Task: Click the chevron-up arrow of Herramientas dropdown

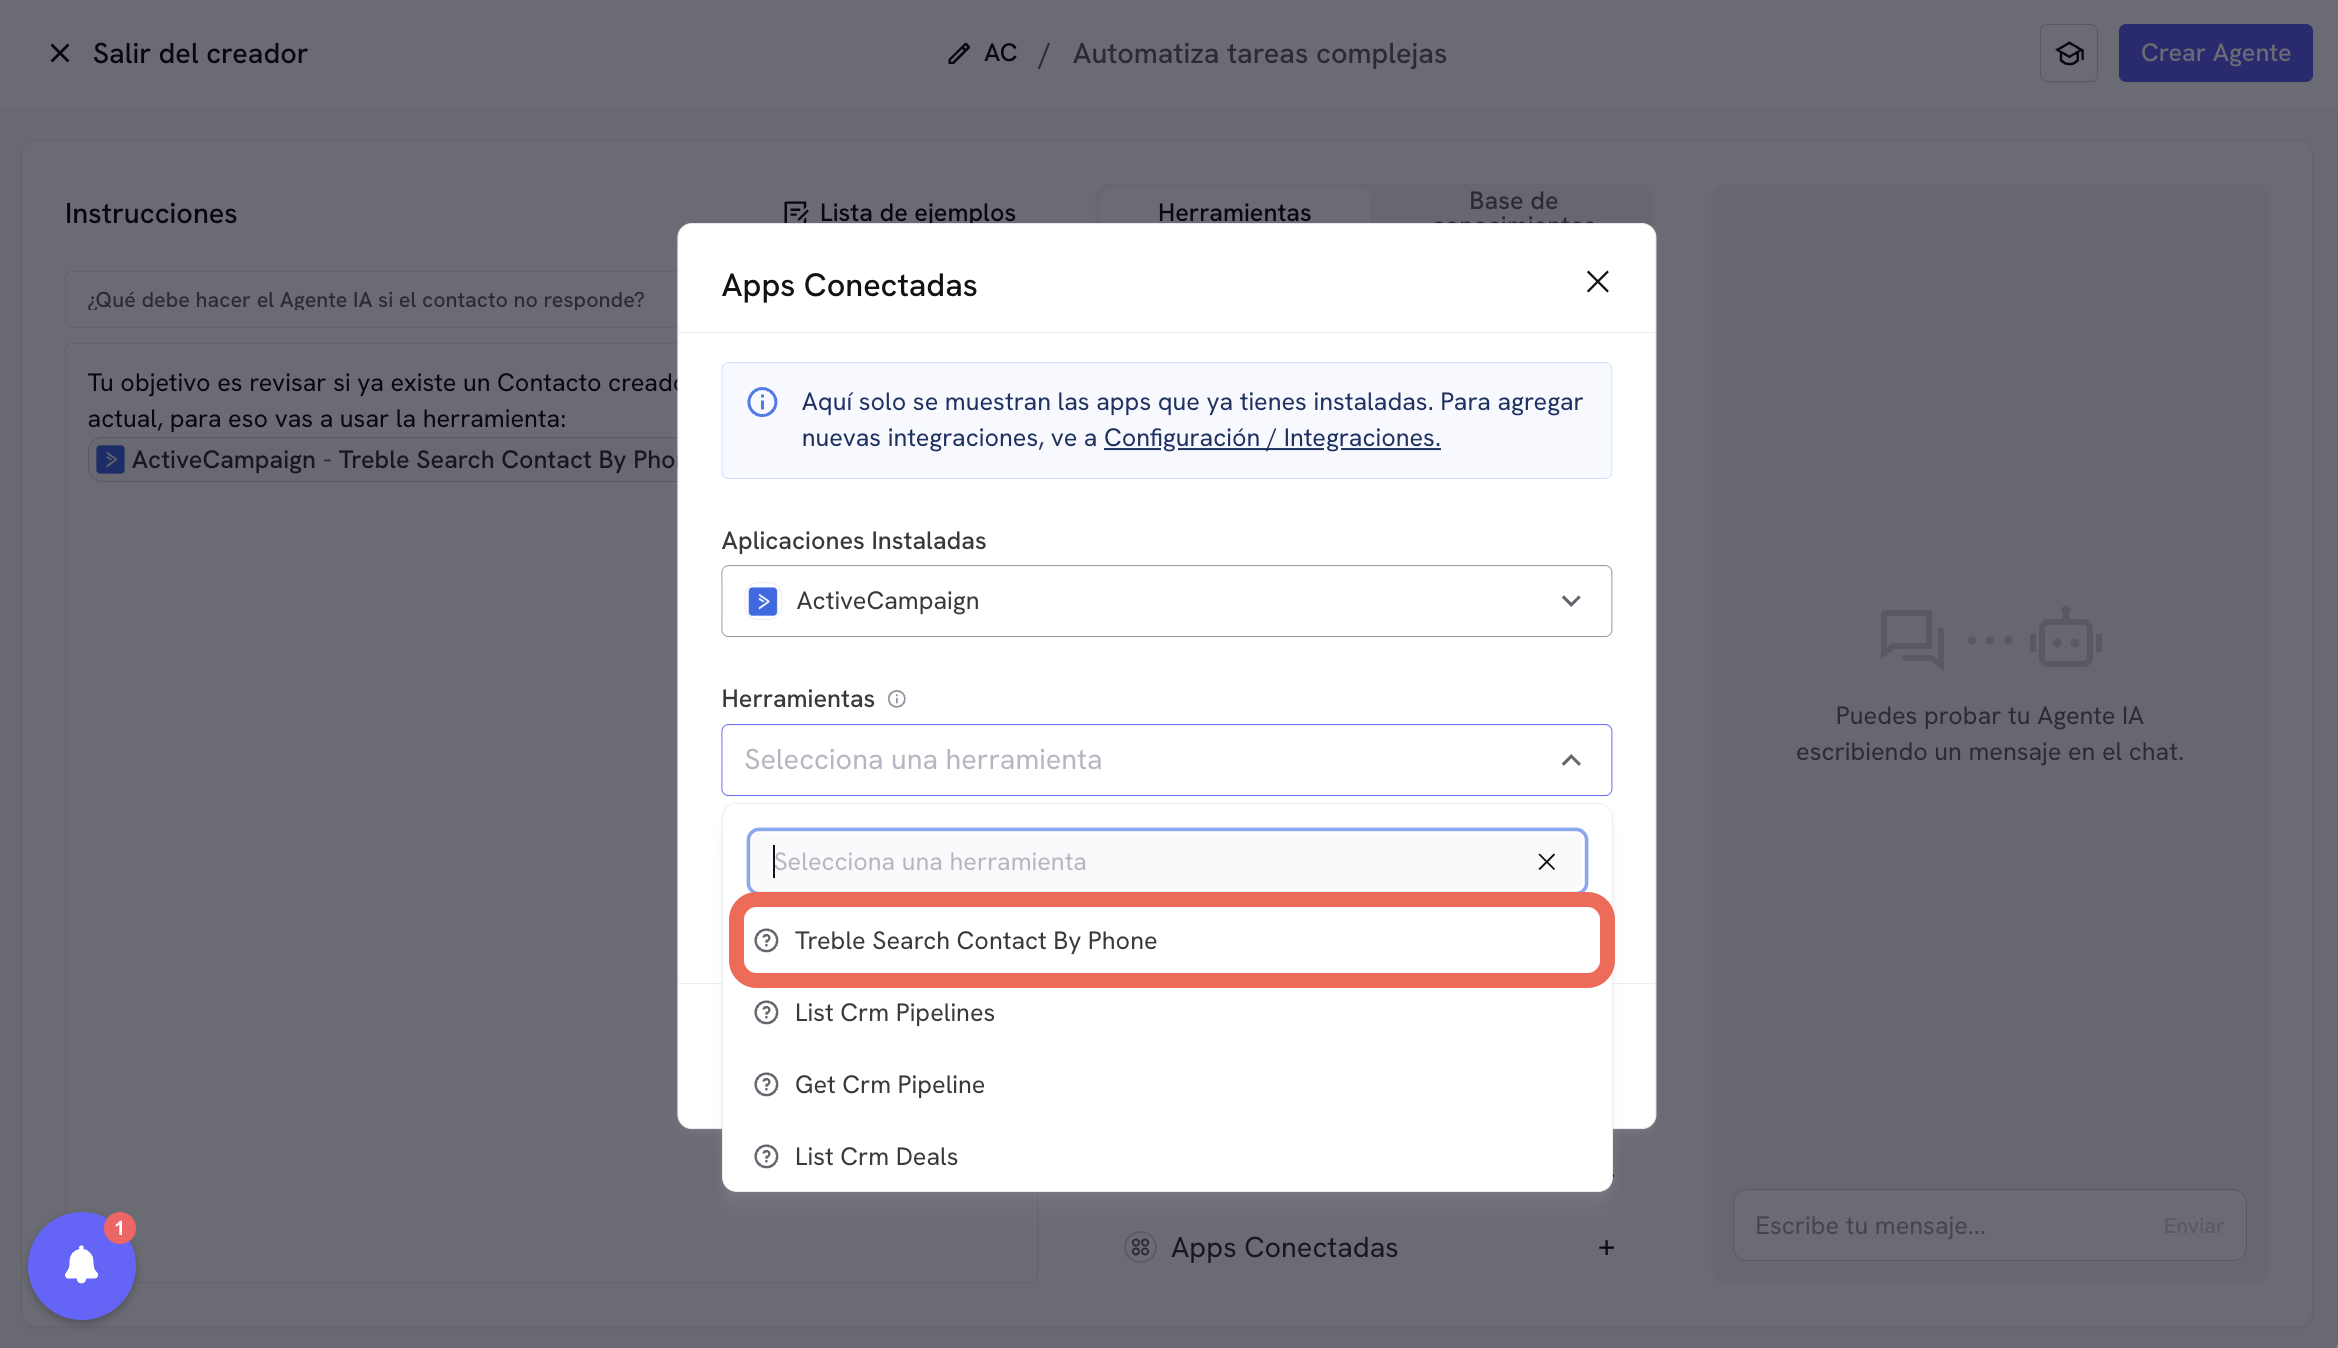Action: click(x=1571, y=760)
